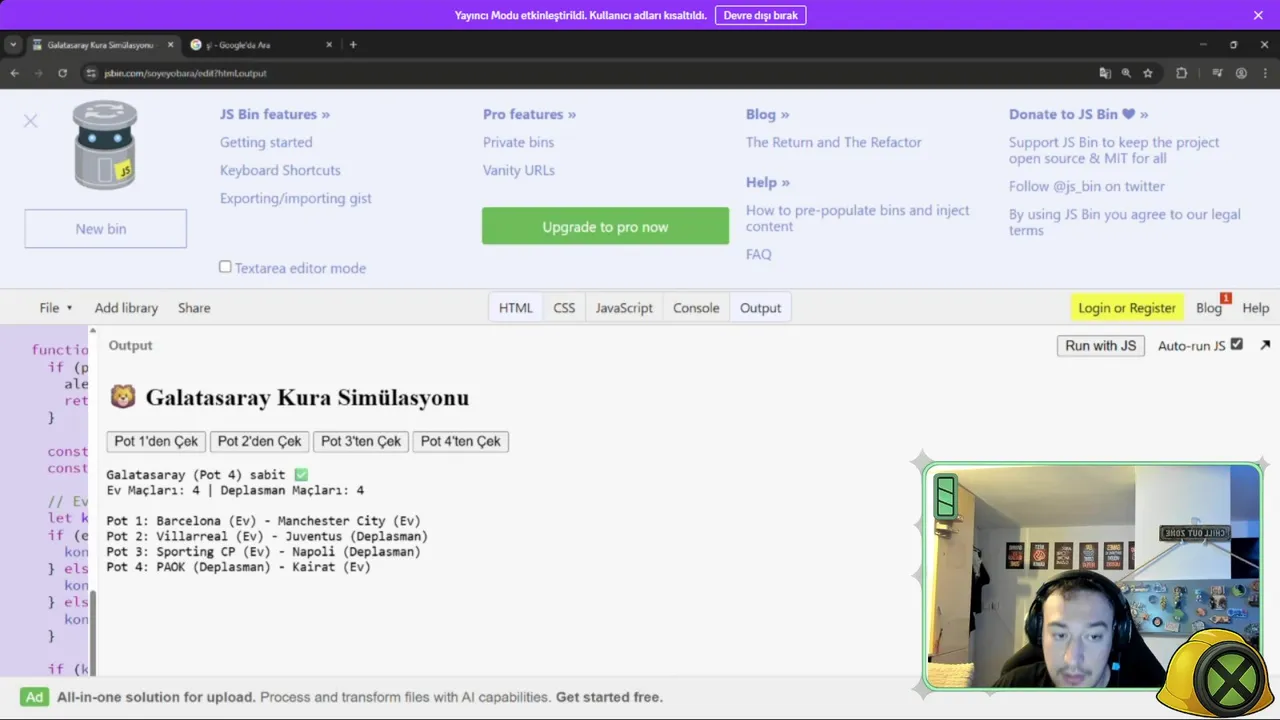
Task: Open Support JS Bin open source link
Action: (x=1114, y=150)
